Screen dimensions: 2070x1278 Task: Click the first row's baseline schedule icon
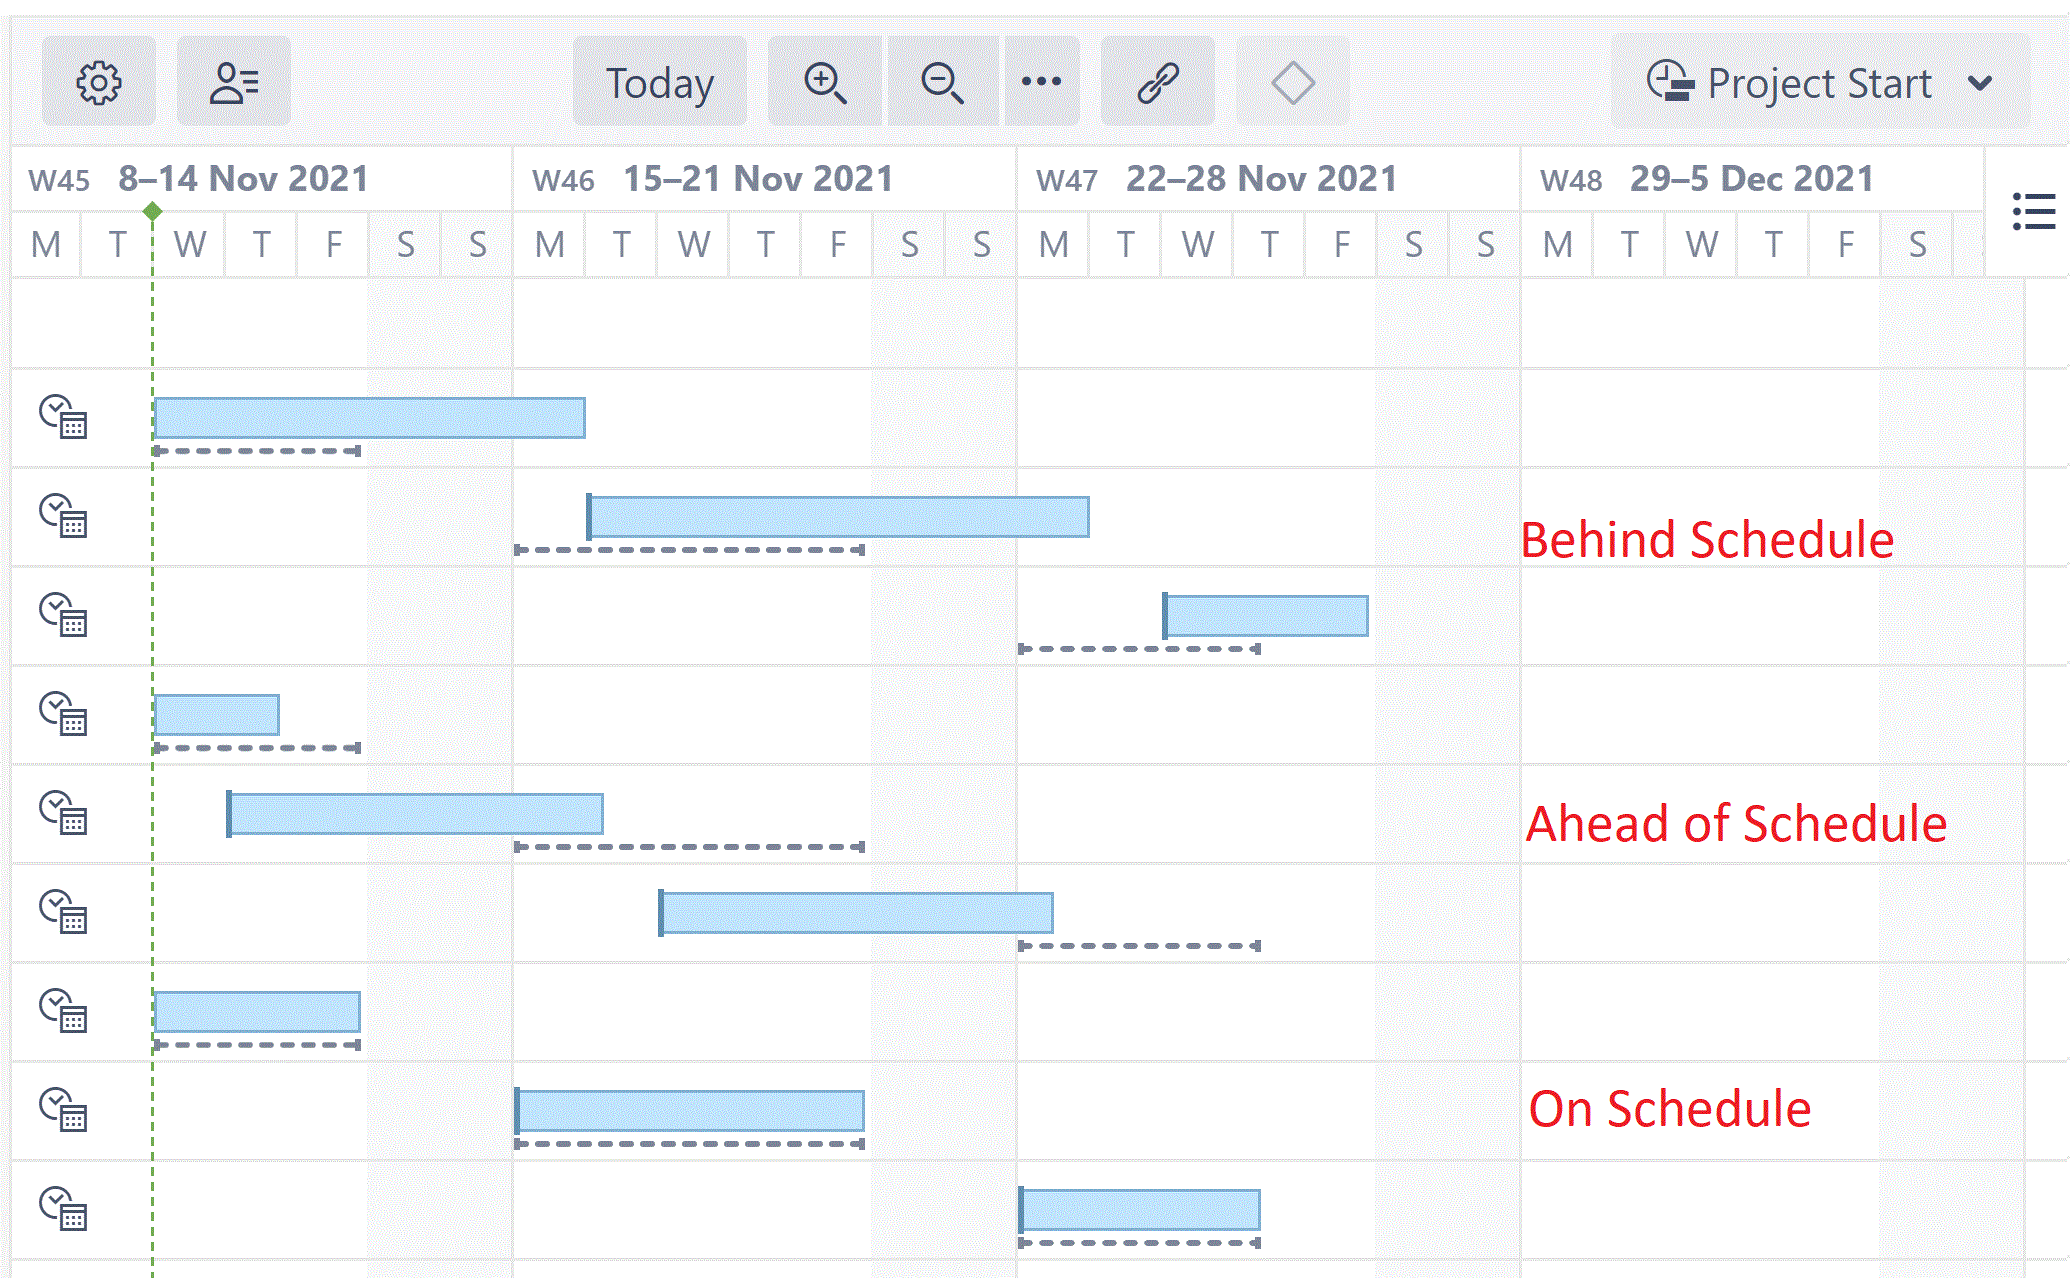pos(63,417)
